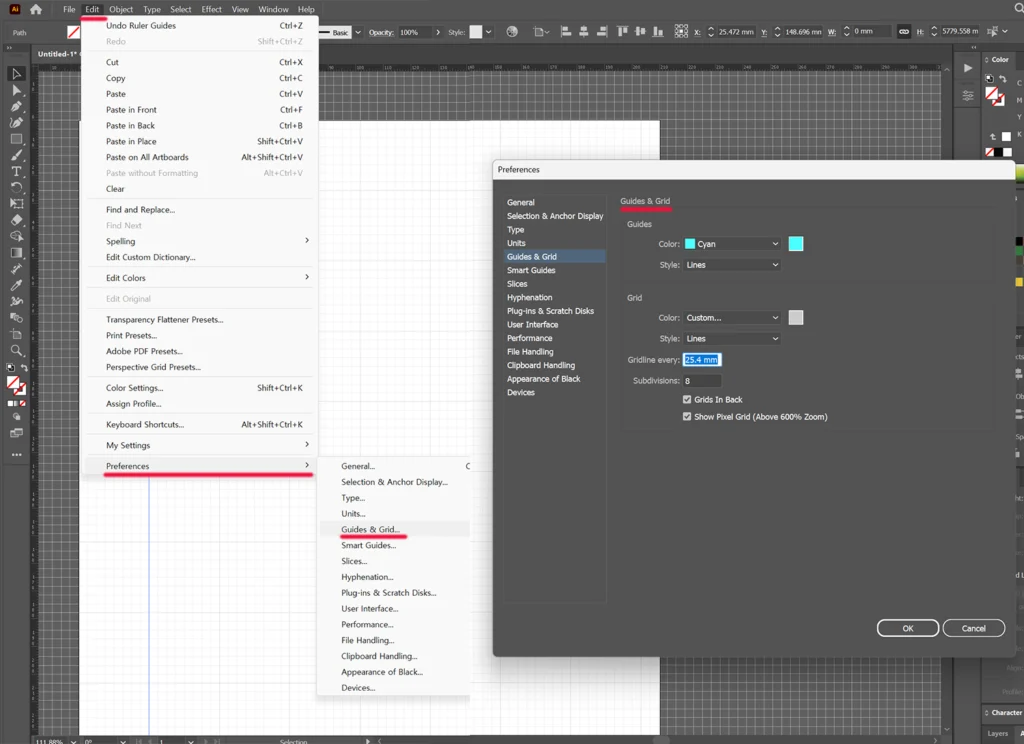The image size is (1024, 744).
Task: Select the Eraser tool
Action: (16, 220)
